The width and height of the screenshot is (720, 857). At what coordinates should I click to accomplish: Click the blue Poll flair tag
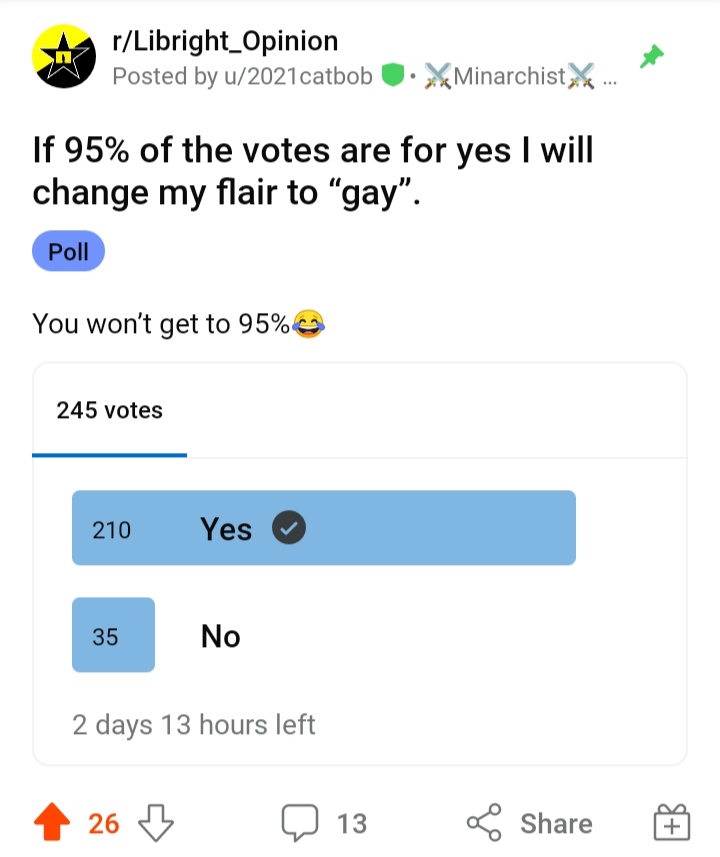[x=68, y=252]
